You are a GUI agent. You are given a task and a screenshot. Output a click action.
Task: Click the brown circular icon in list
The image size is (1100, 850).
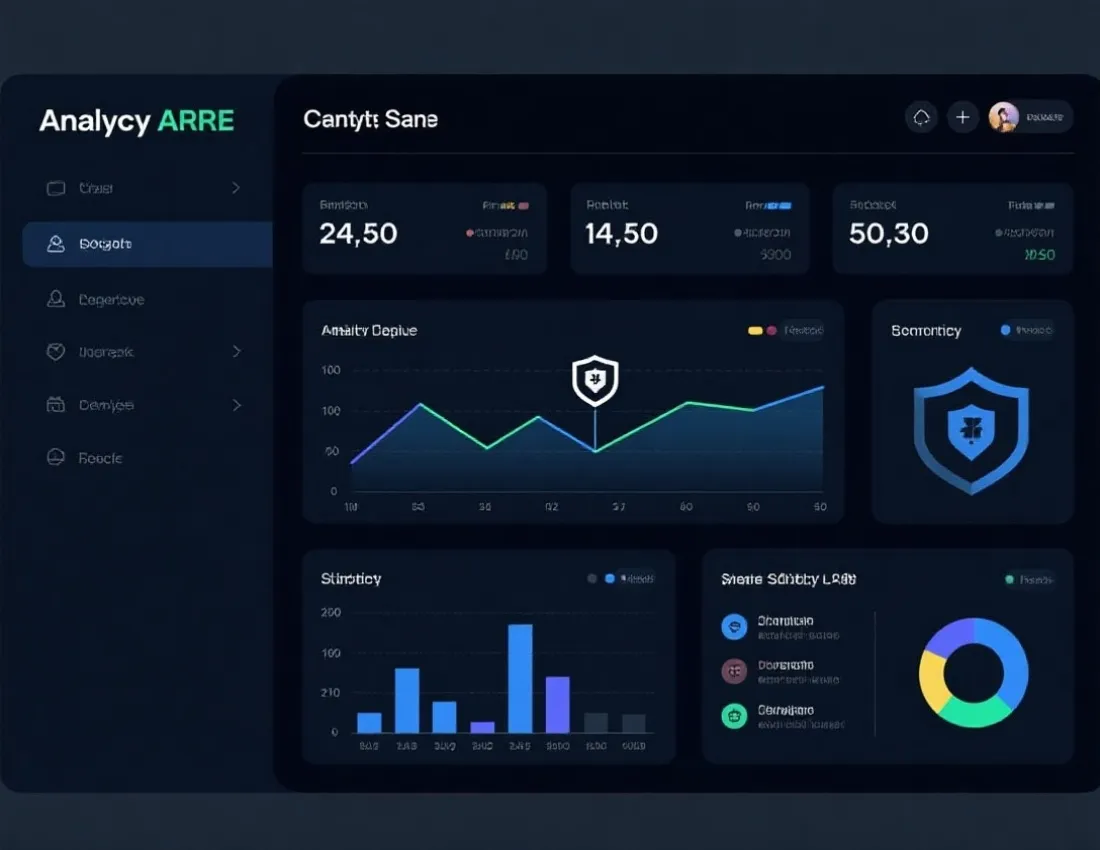[735, 671]
